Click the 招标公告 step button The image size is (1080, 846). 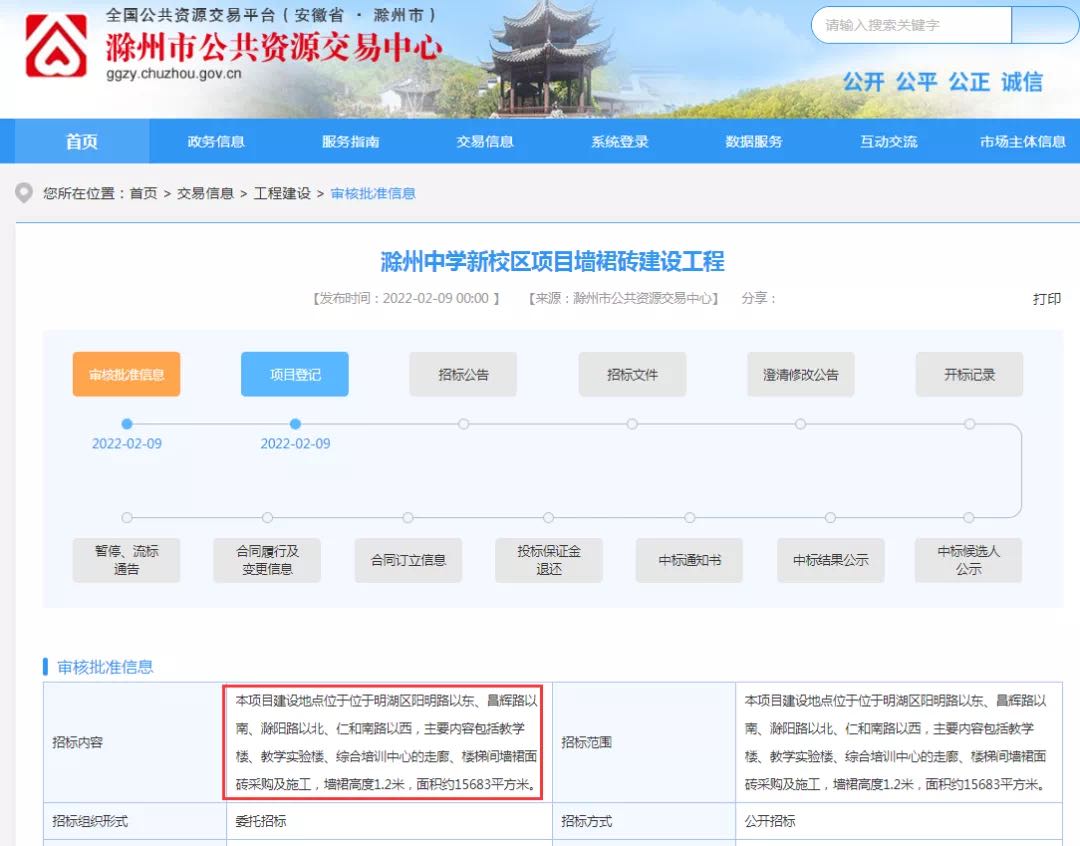[463, 375]
